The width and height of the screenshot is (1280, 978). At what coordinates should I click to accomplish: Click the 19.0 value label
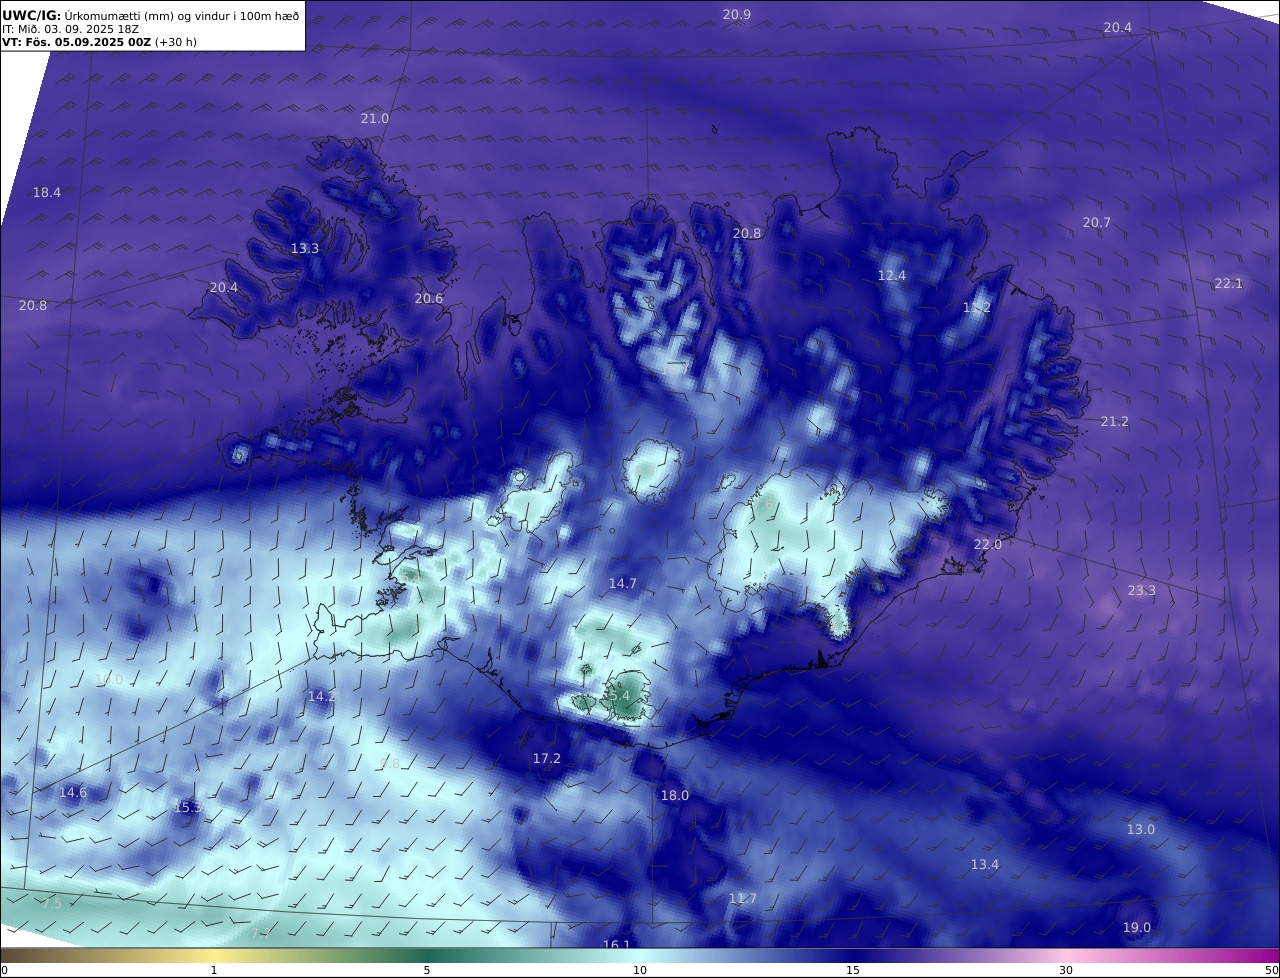[x=1137, y=927]
